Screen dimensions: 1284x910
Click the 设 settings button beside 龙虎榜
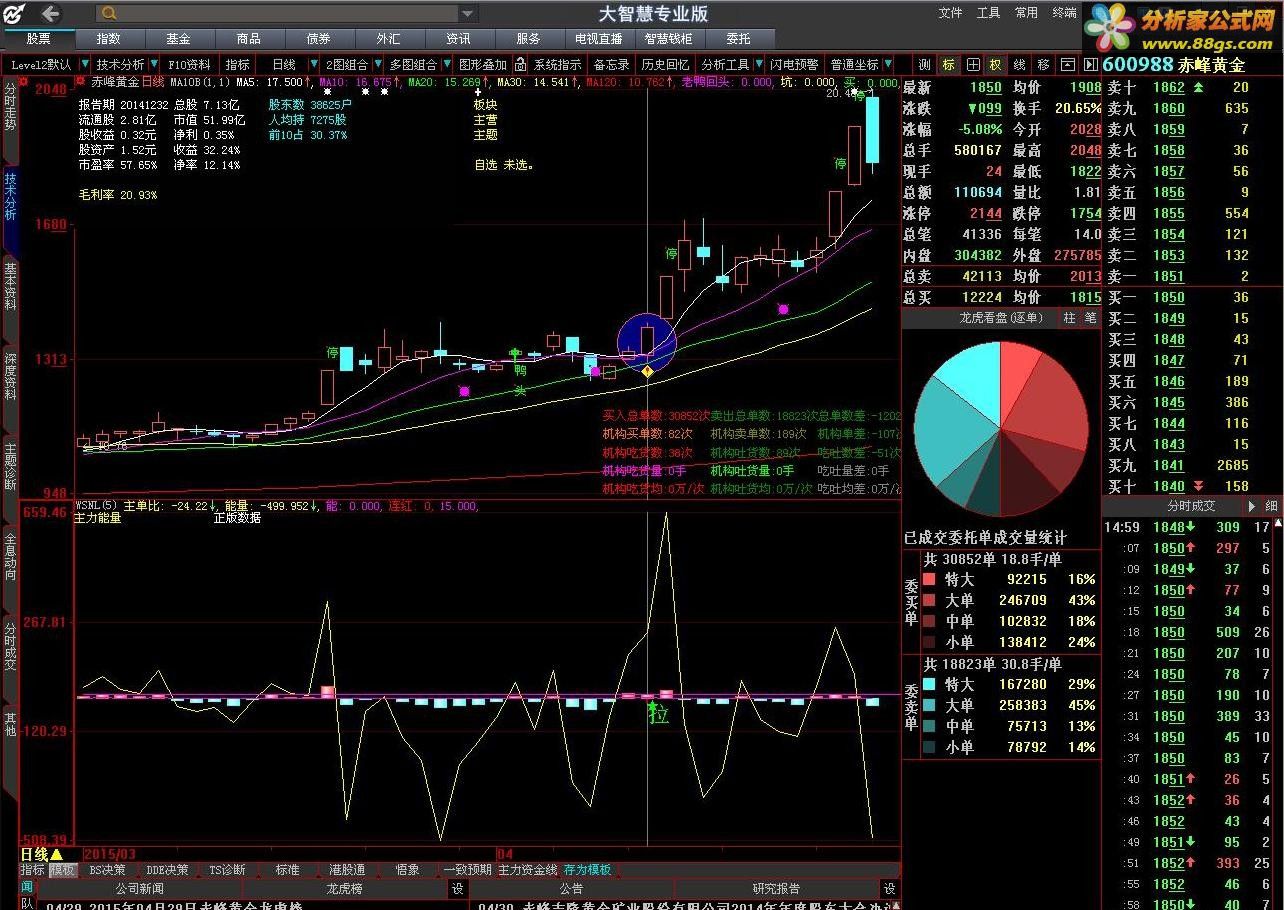pos(457,888)
